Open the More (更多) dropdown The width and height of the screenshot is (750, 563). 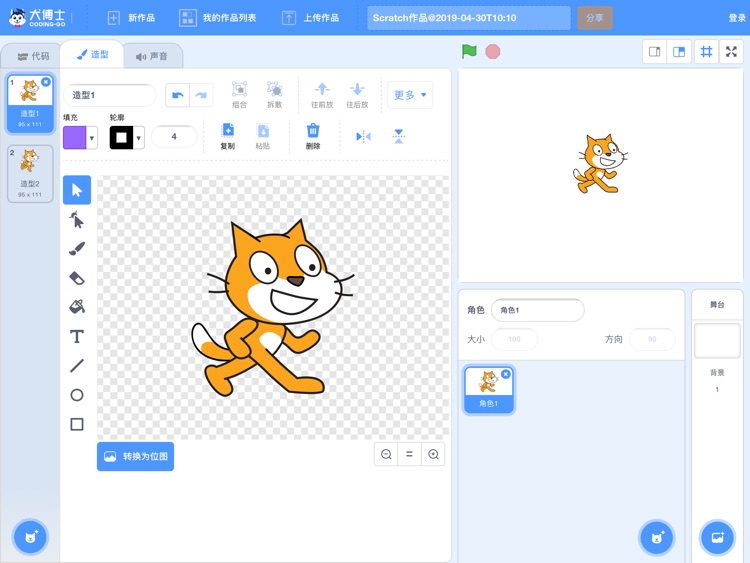pyautogui.click(x=410, y=95)
